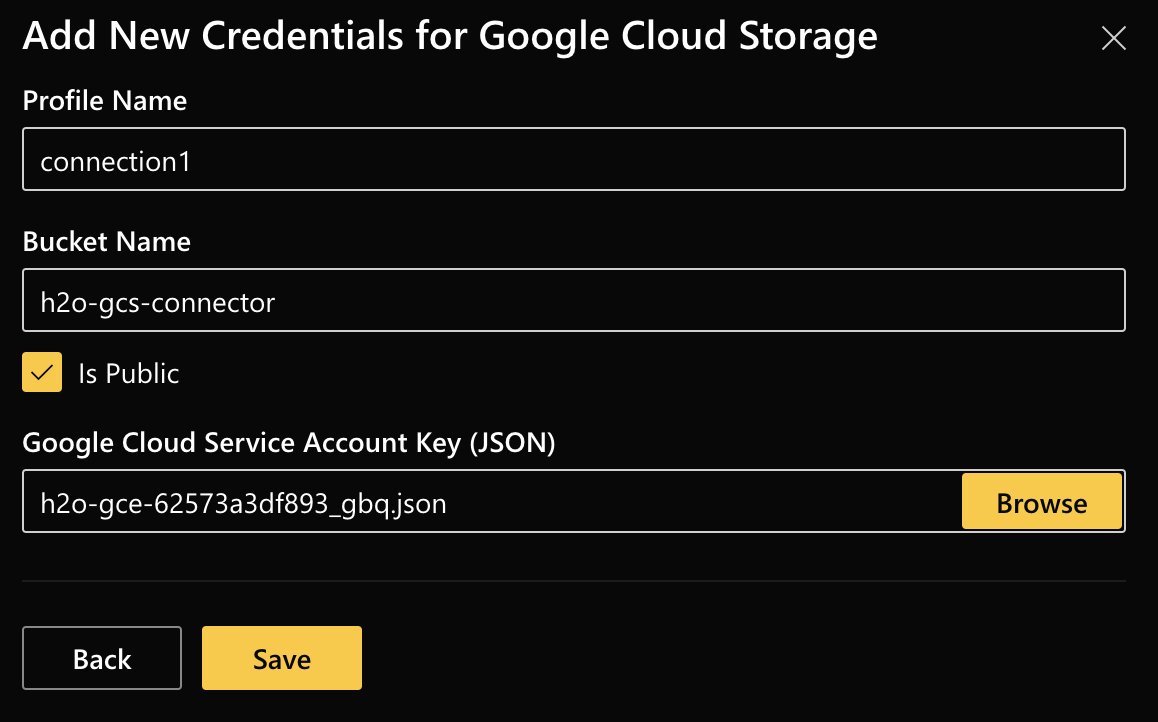1158x722 pixels.
Task: Click inside the Profile Name field
Action: (x=574, y=158)
